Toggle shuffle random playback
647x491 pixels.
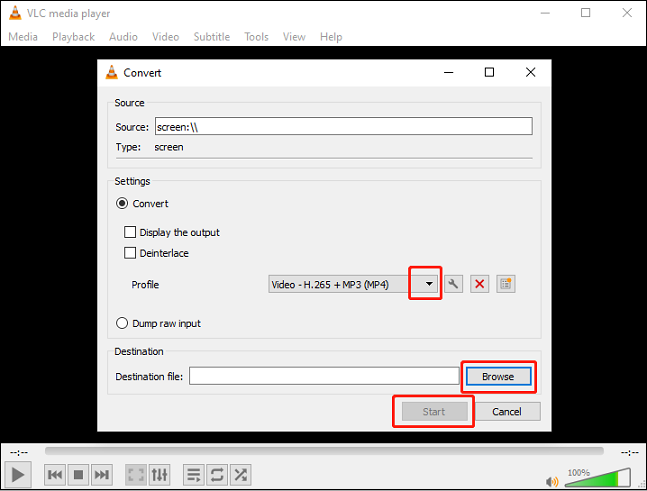(x=241, y=474)
